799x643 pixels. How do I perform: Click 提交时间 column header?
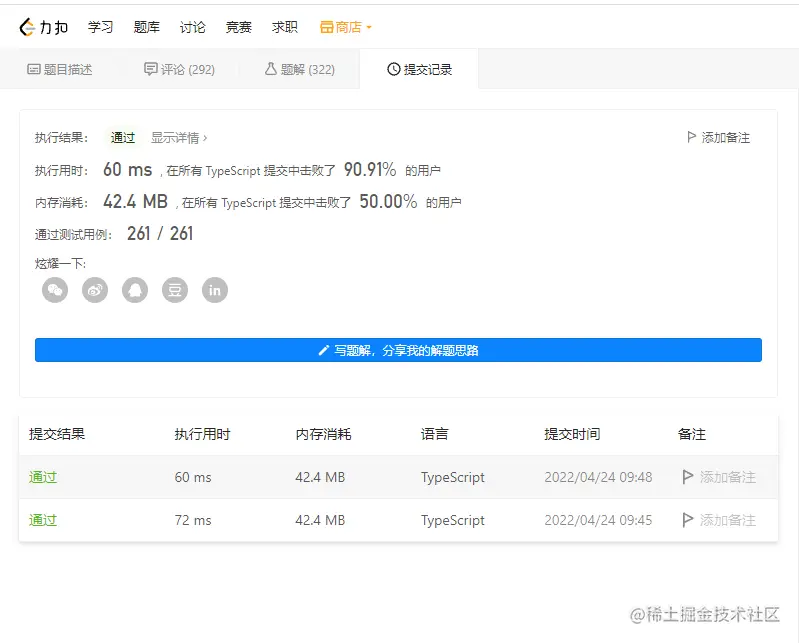click(572, 434)
